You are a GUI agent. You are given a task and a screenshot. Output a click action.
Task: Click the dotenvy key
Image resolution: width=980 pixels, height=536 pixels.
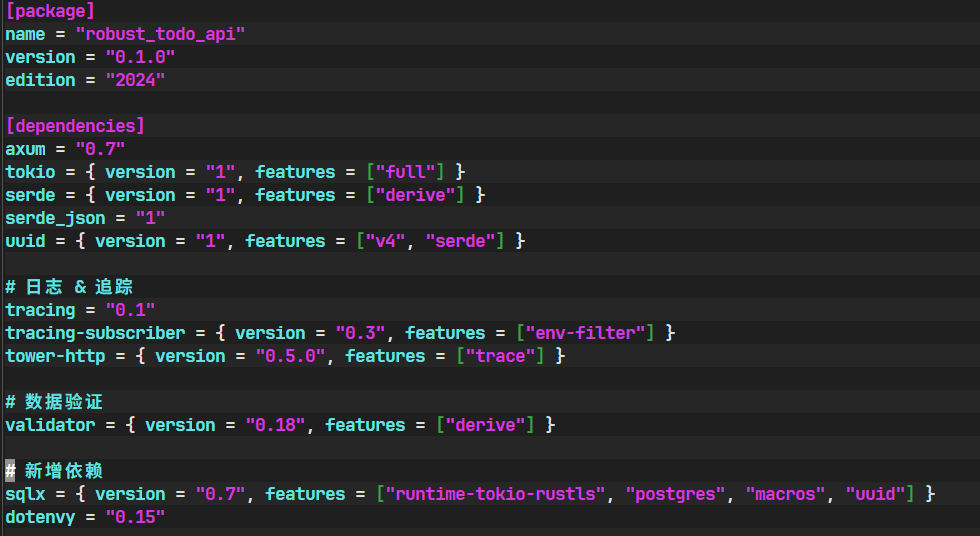tap(40, 517)
